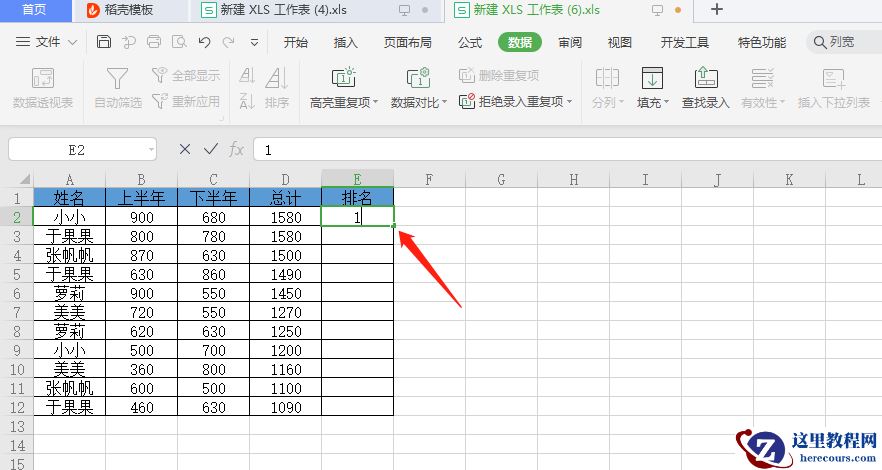Click the 自动筛选 funnel icon
This screenshot has height=470, width=882.
117,79
